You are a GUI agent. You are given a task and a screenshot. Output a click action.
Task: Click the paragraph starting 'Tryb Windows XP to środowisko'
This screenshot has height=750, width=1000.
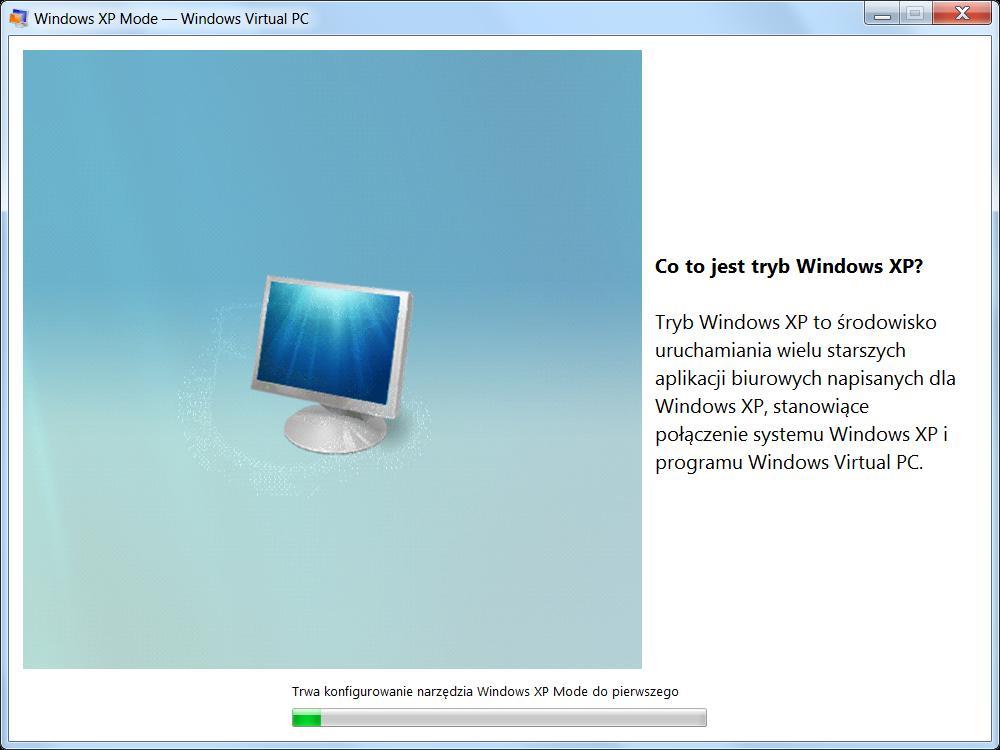(805, 392)
